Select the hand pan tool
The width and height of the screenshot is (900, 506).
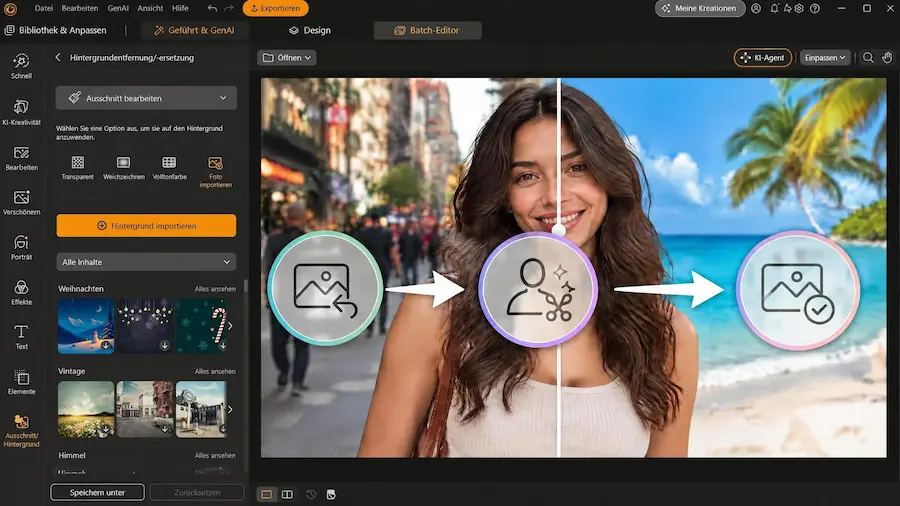click(887, 57)
